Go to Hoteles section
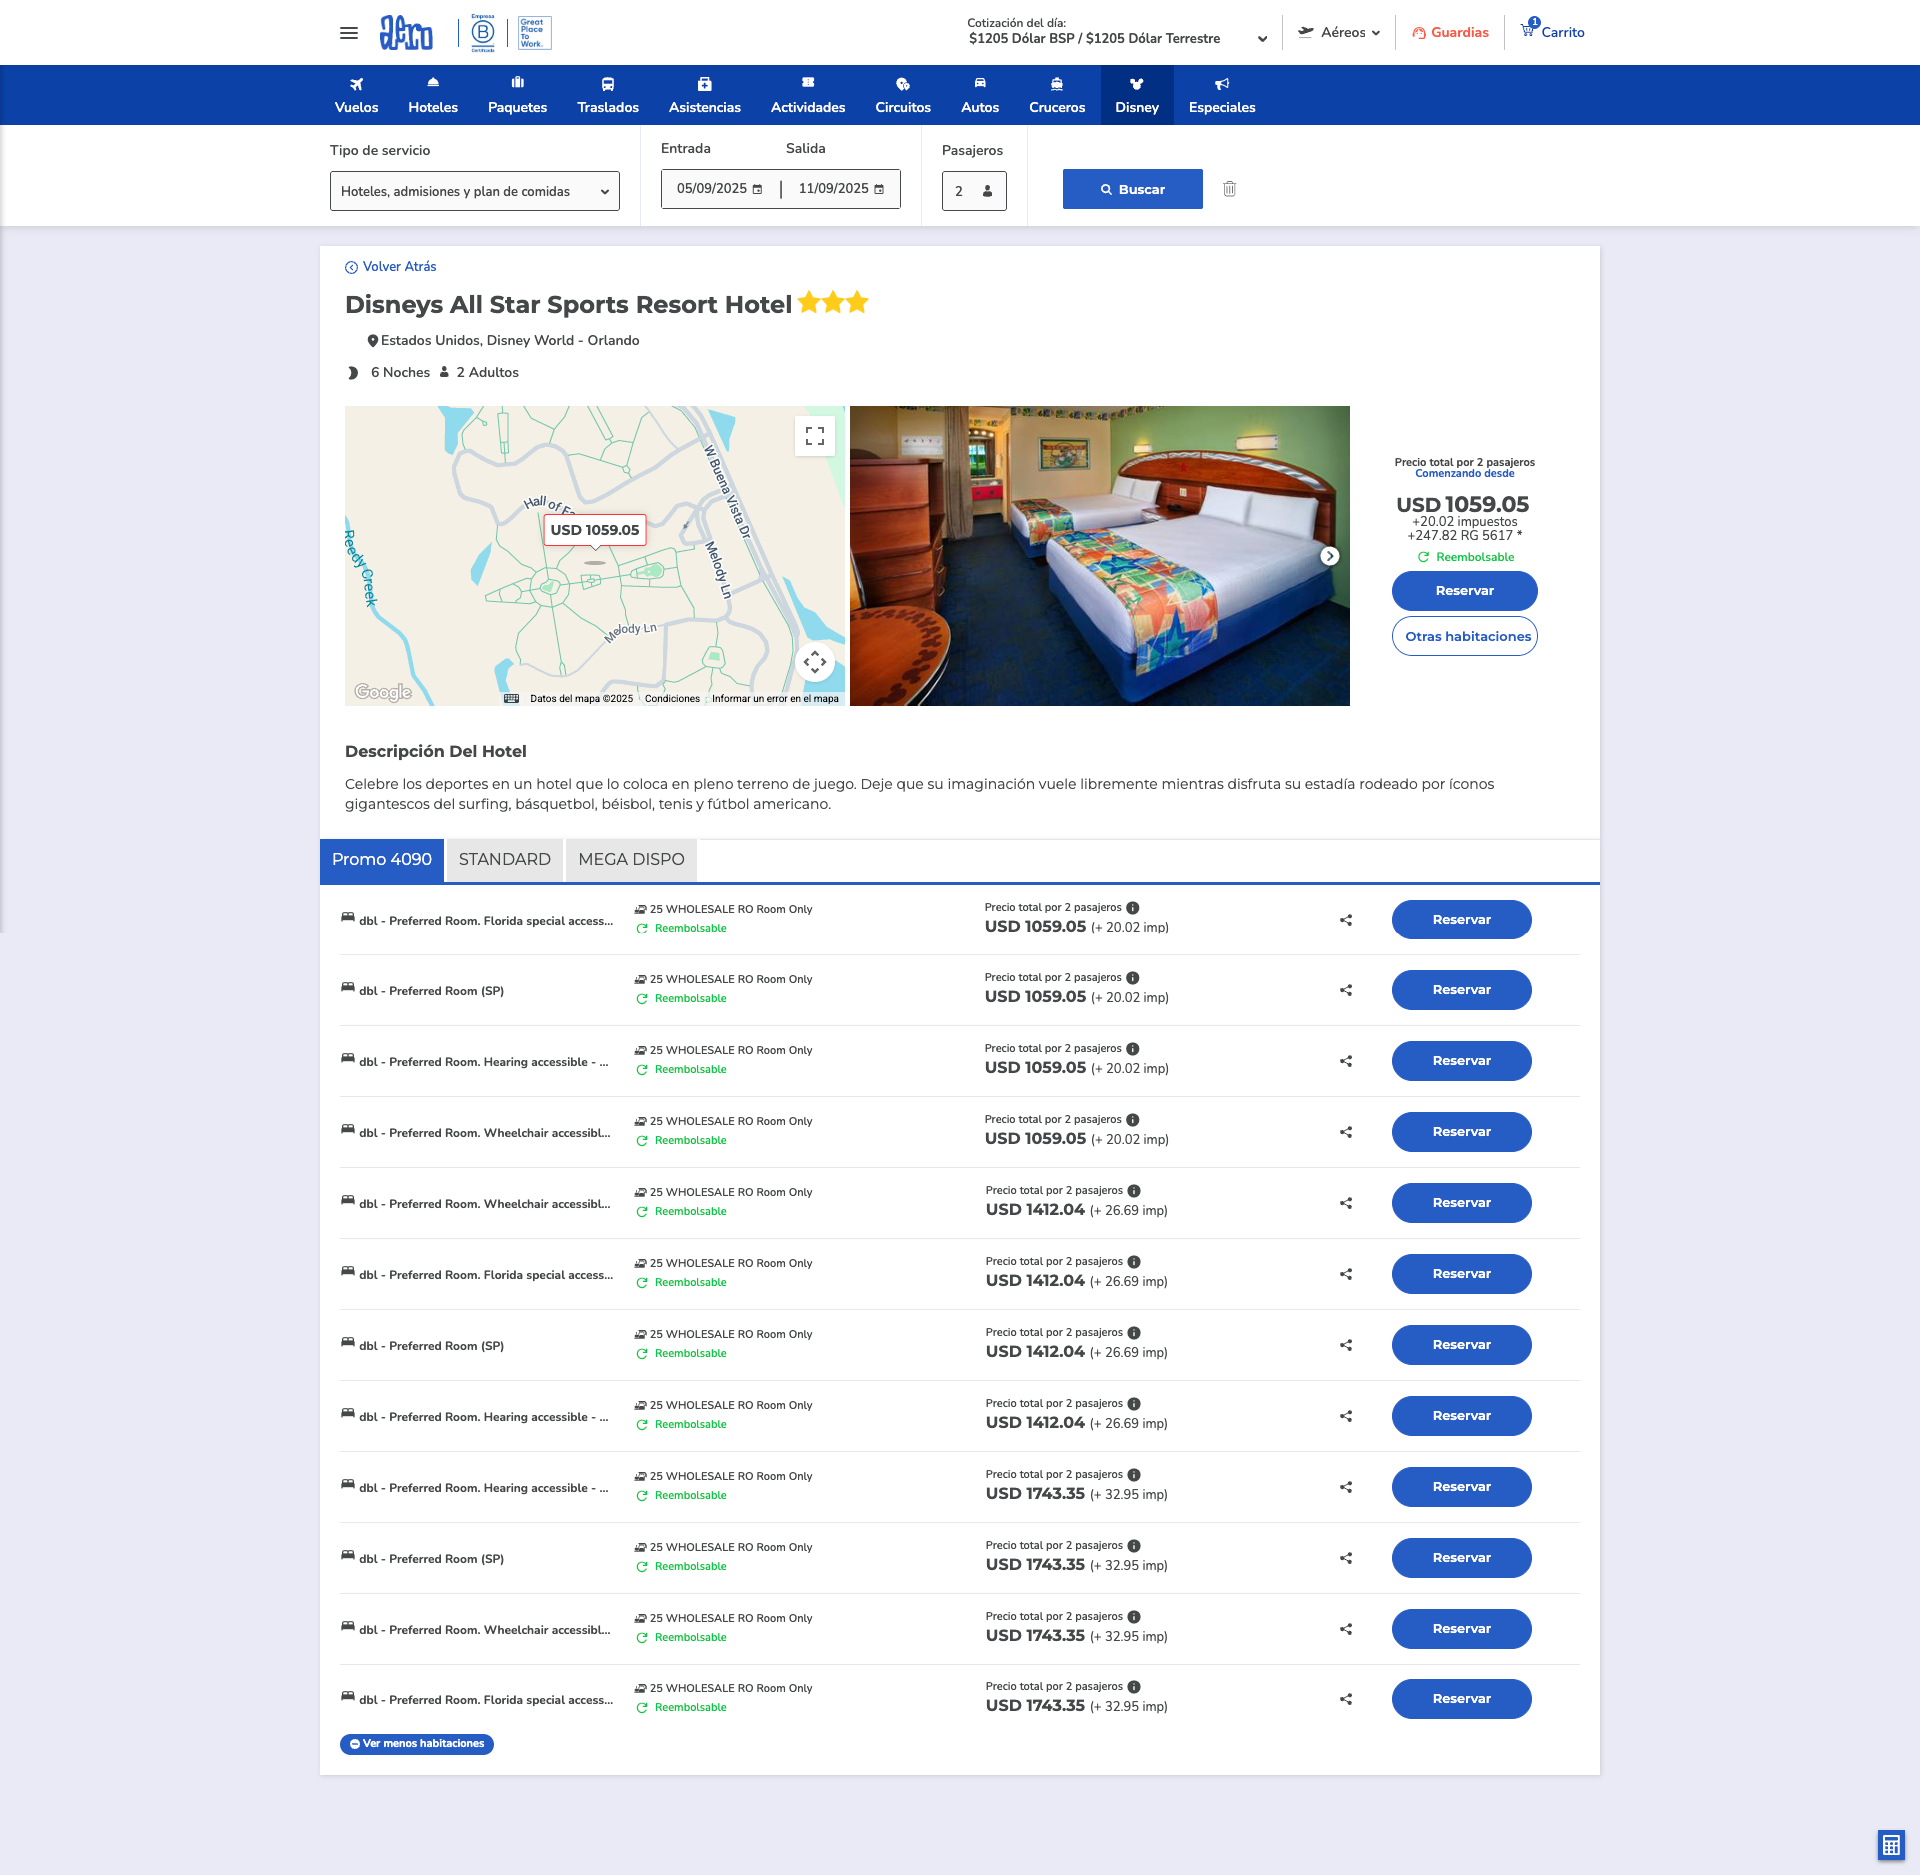The height and width of the screenshot is (1875, 1920). 433,95
